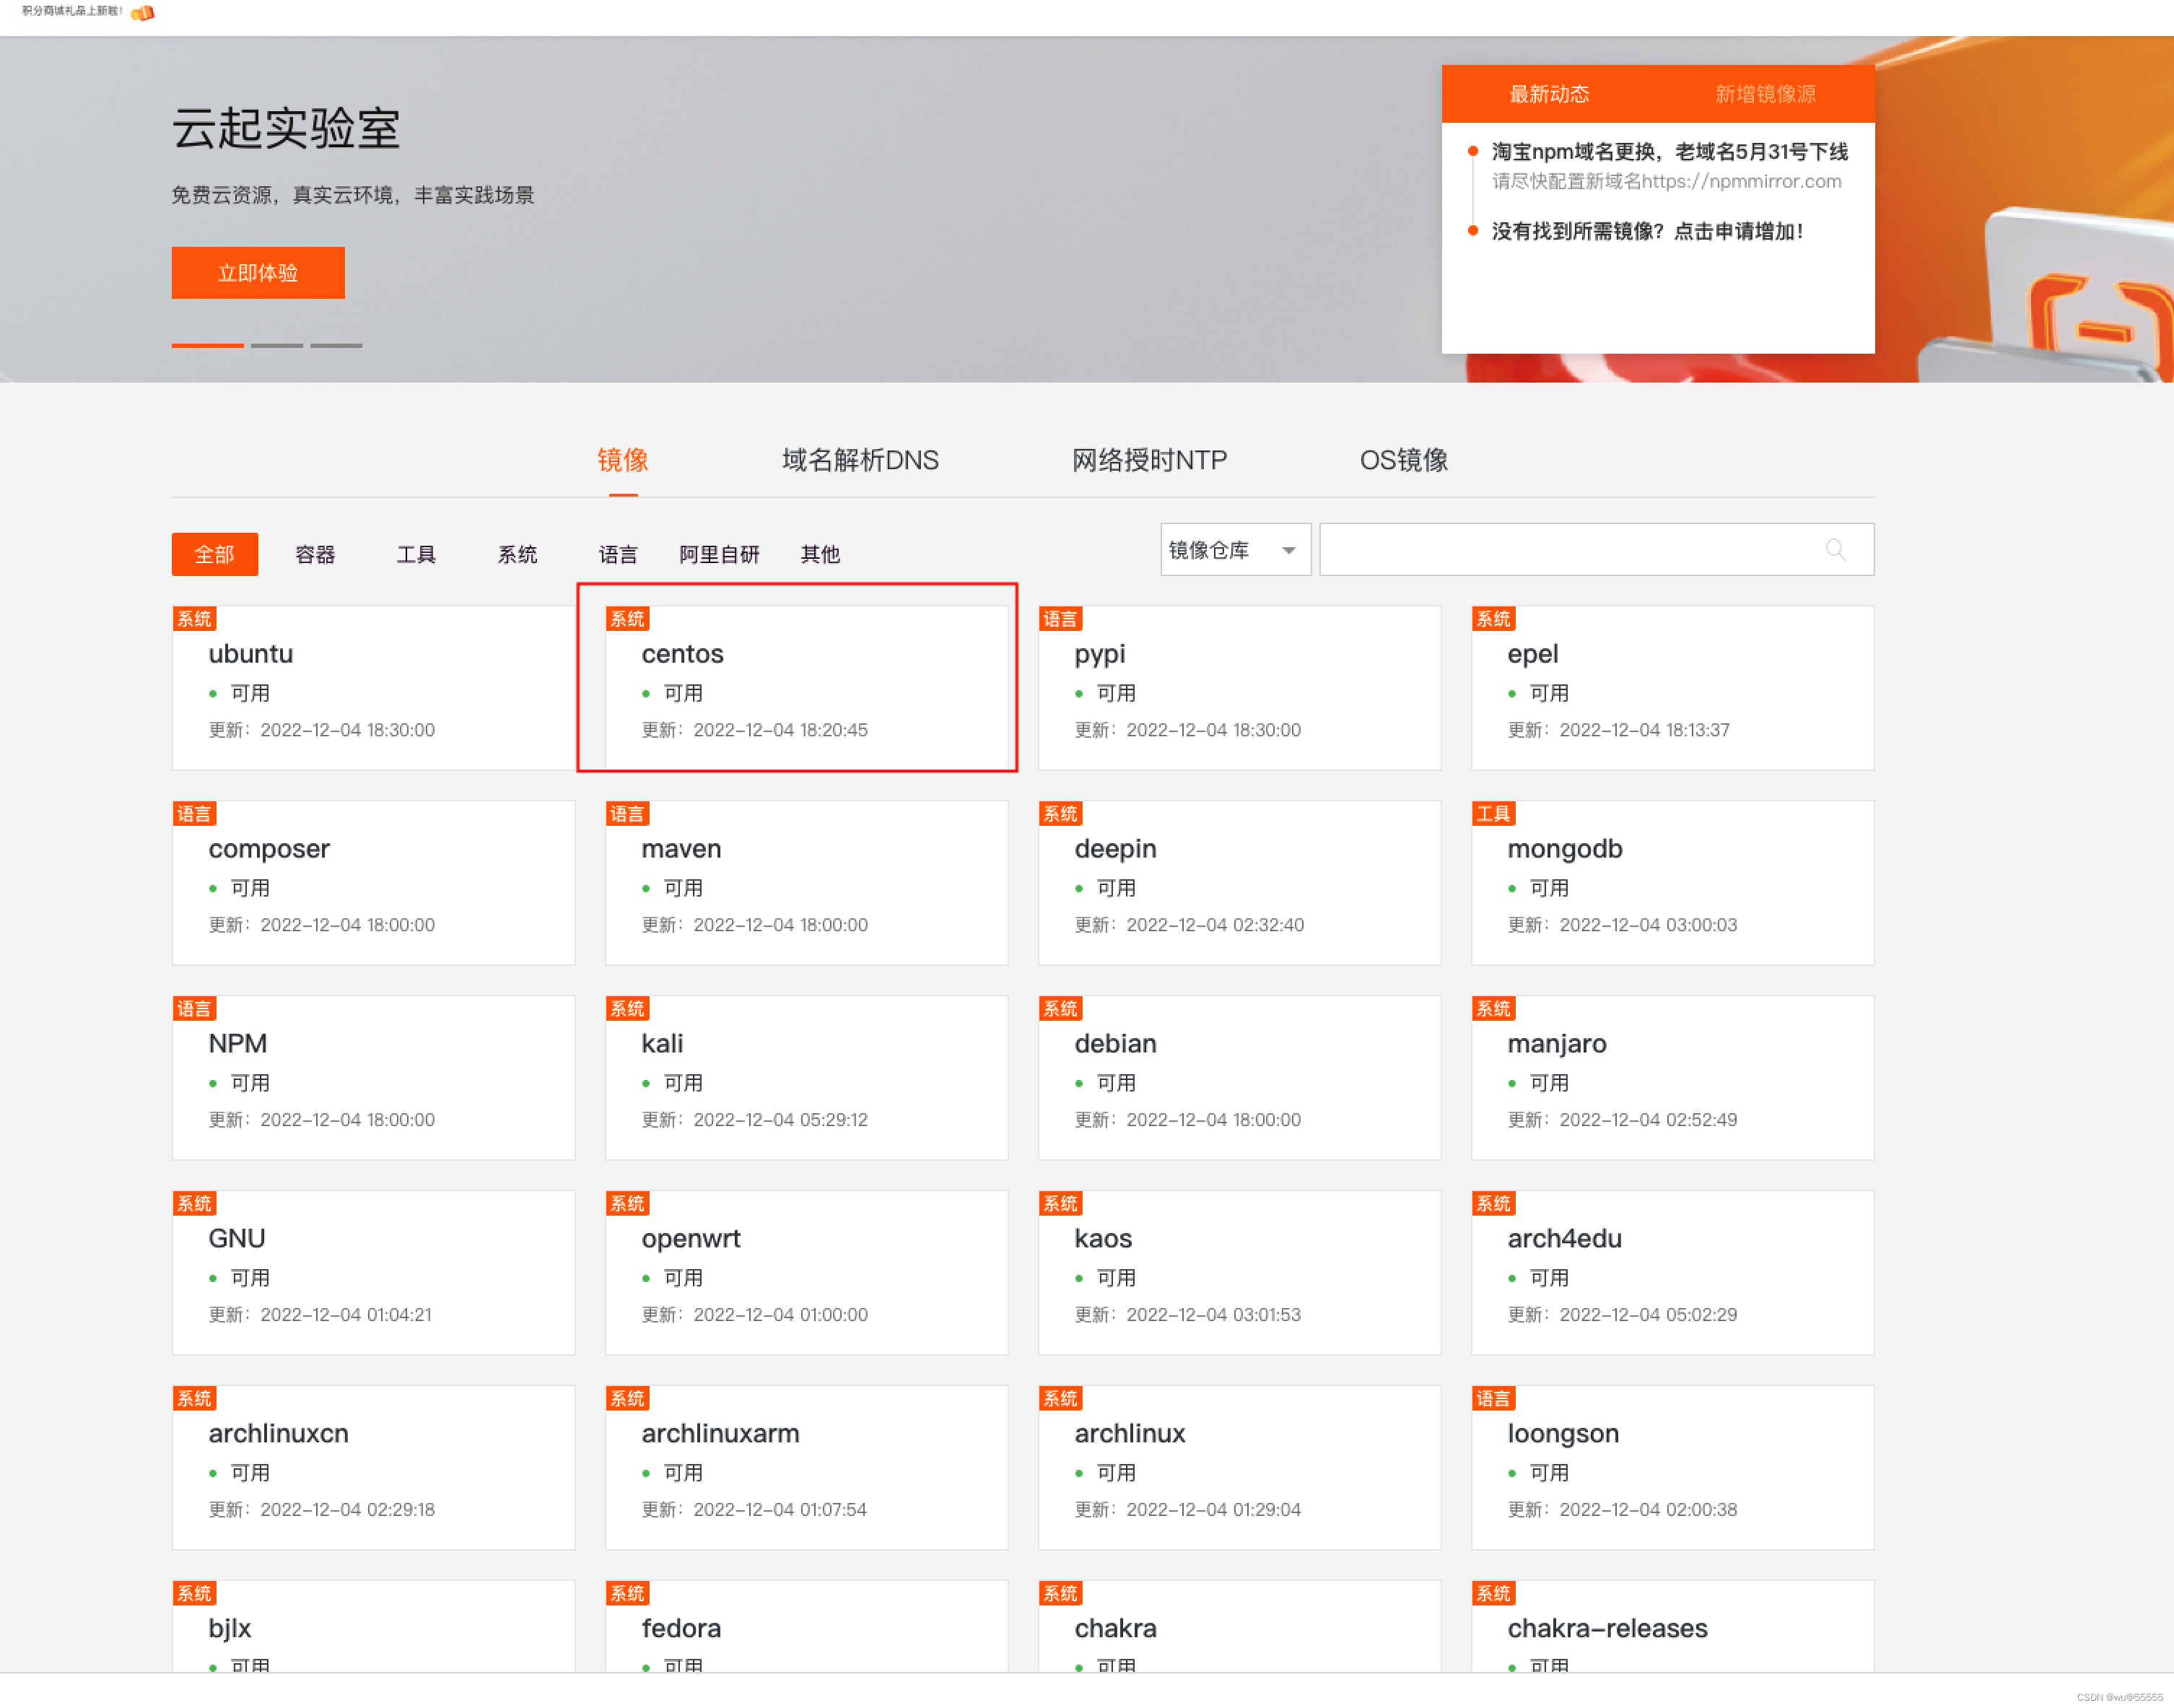Open the chakra mirror card
Screen dimensions: 2174x1708
coord(1239,1626)
